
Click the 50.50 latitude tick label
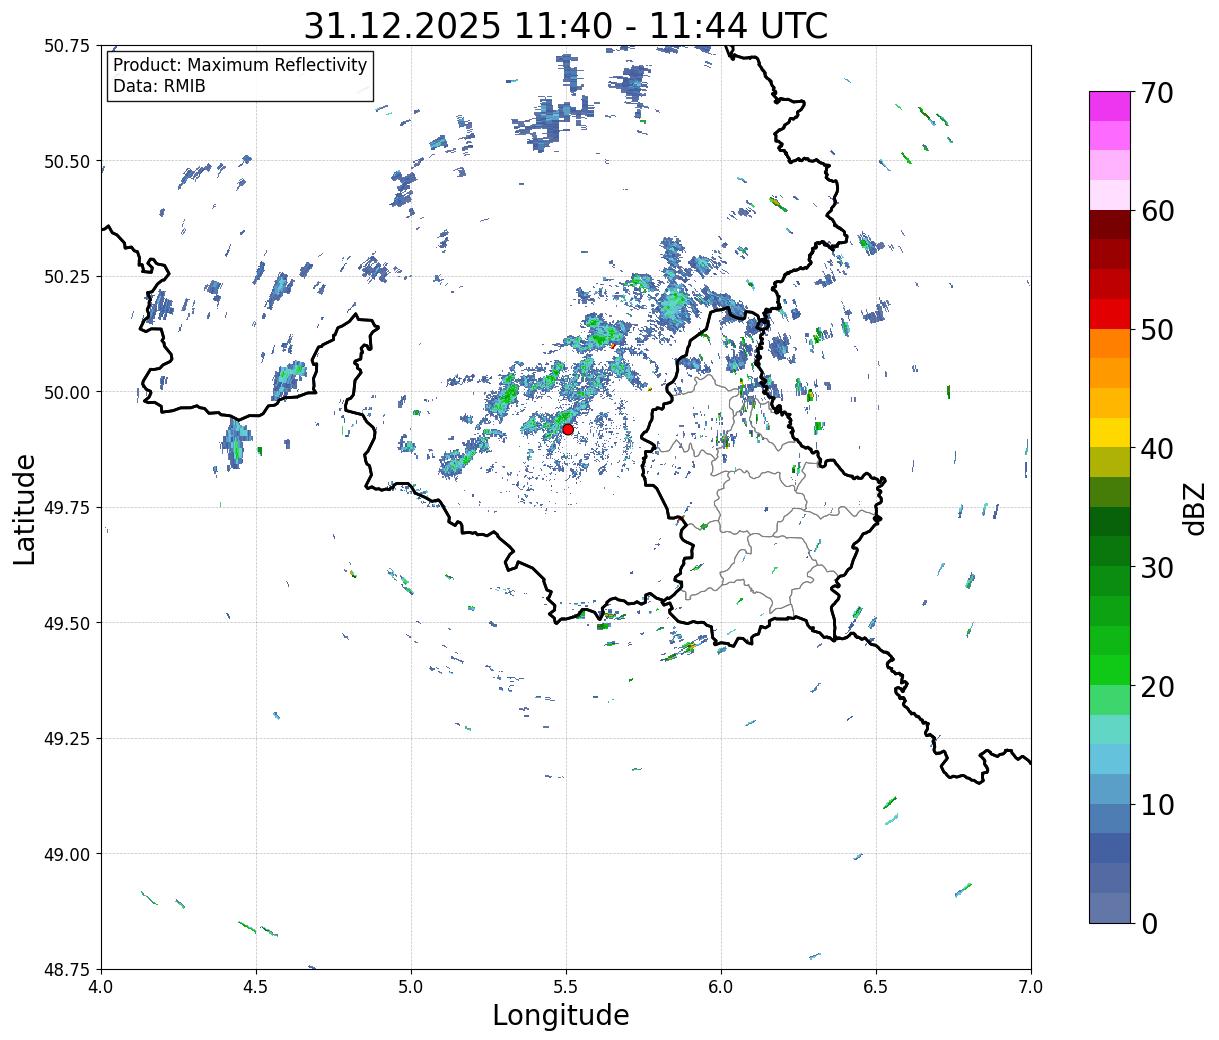[x=67, y=161]
